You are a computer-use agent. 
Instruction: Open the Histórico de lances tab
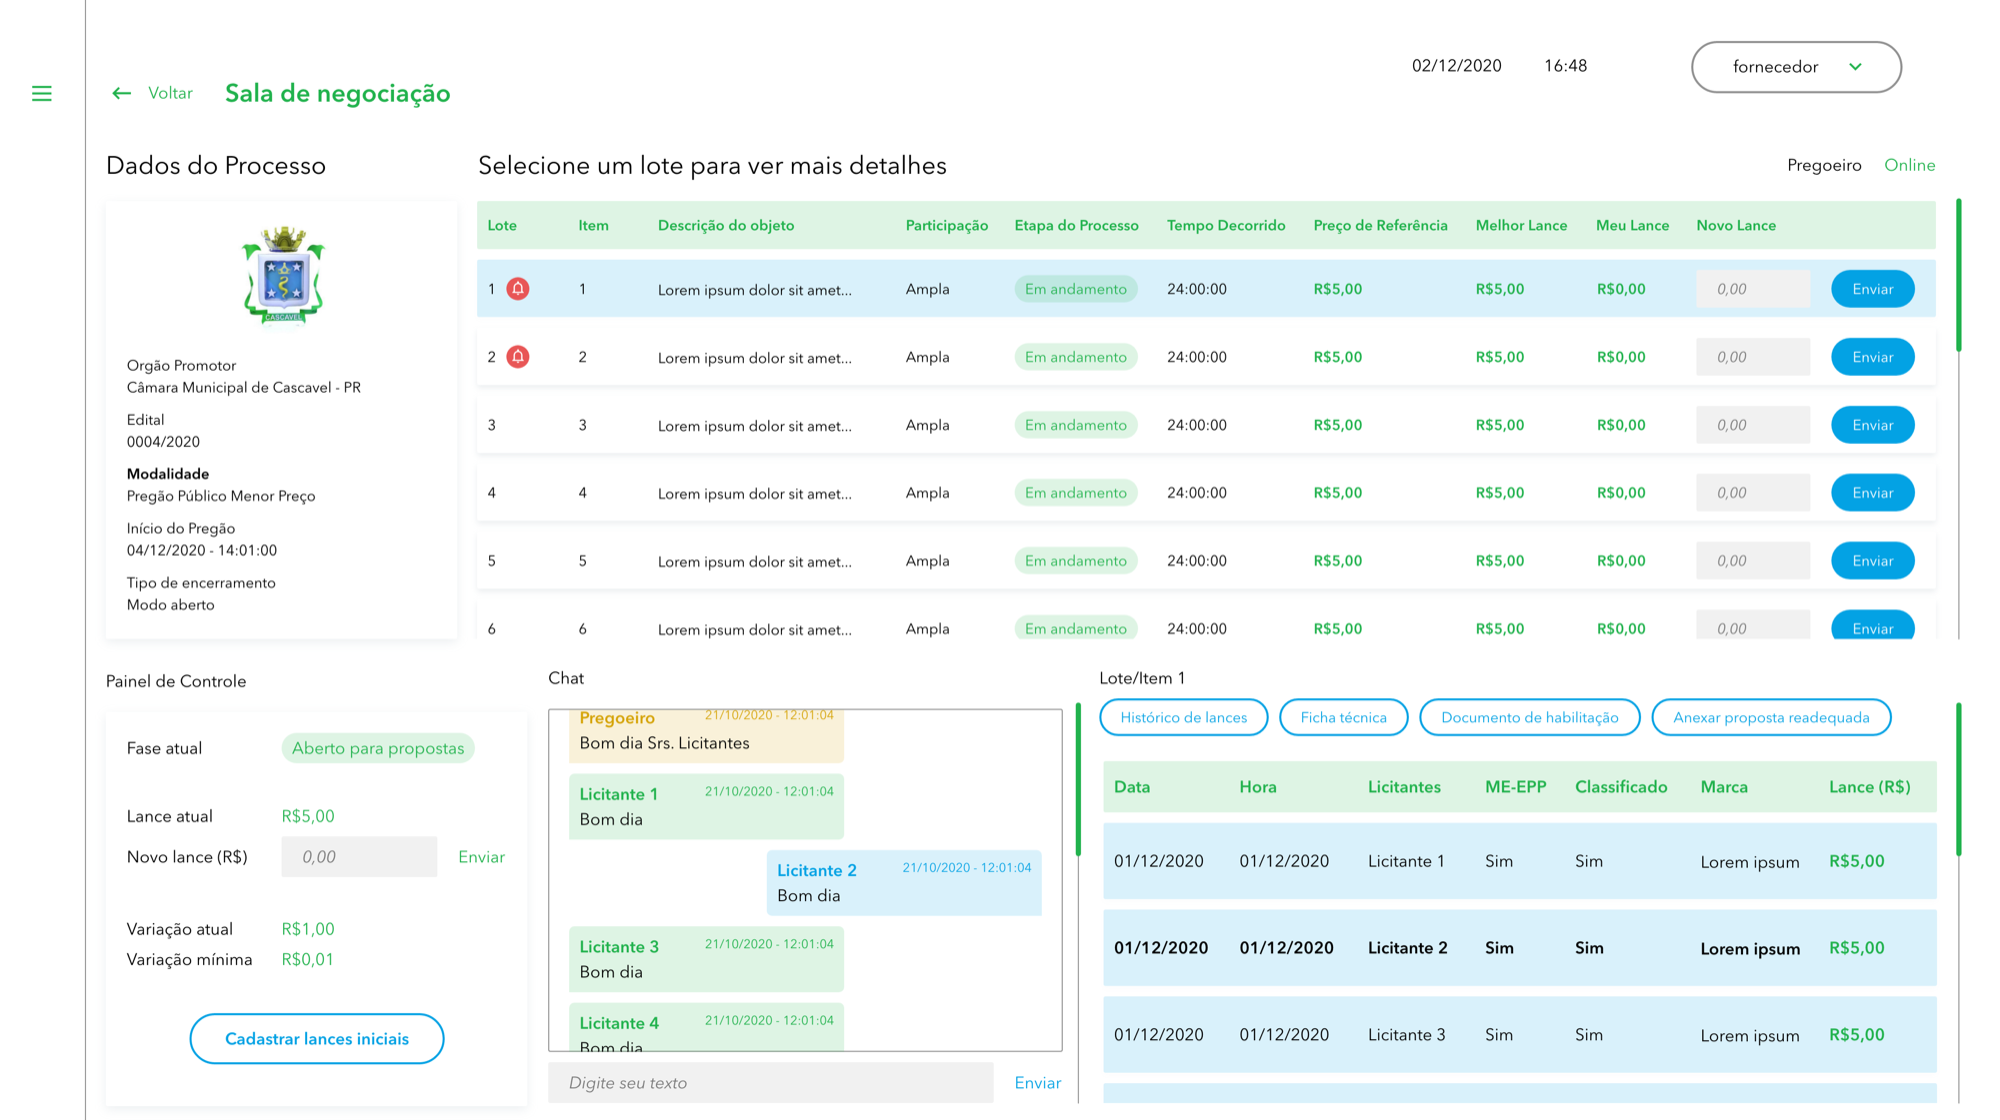click(x=1184, y=717)
